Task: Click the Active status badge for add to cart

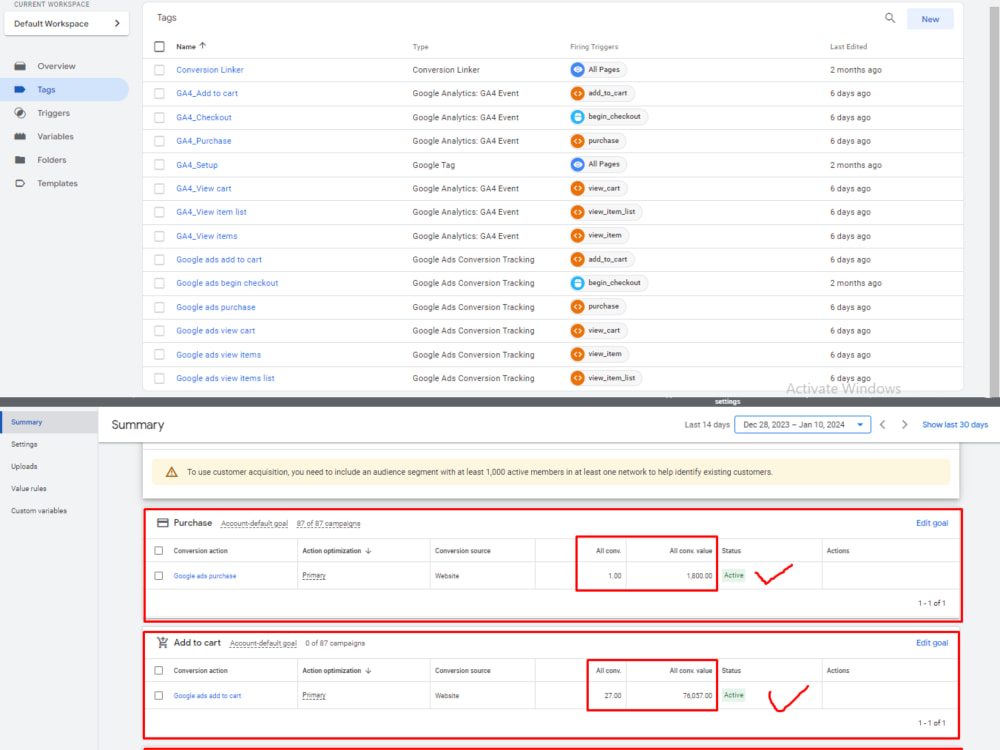Action: pyautogui.click(x=733, y=695)
